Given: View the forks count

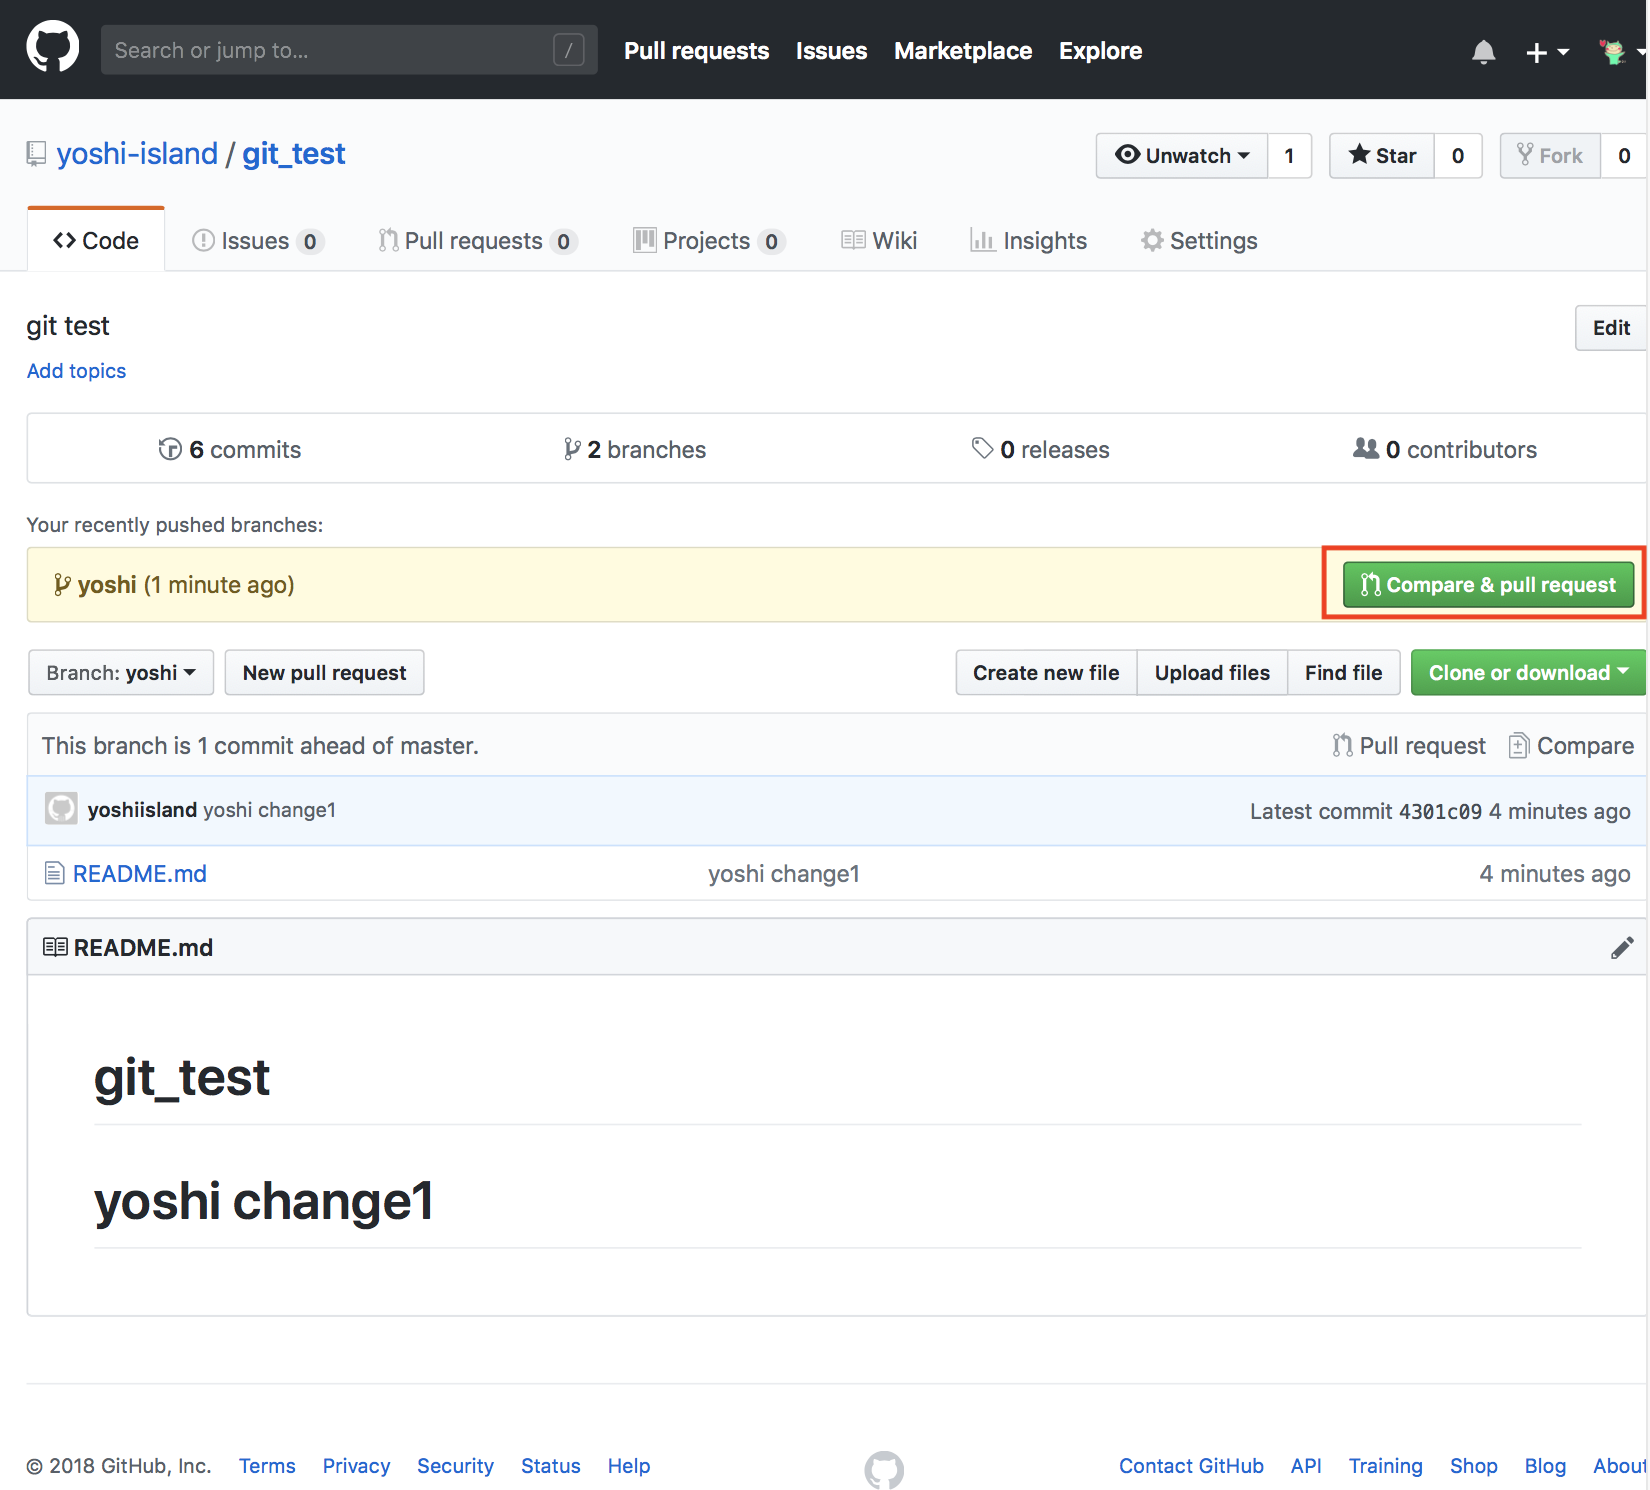Looking at the screenshot, I should pos(1624,156).
